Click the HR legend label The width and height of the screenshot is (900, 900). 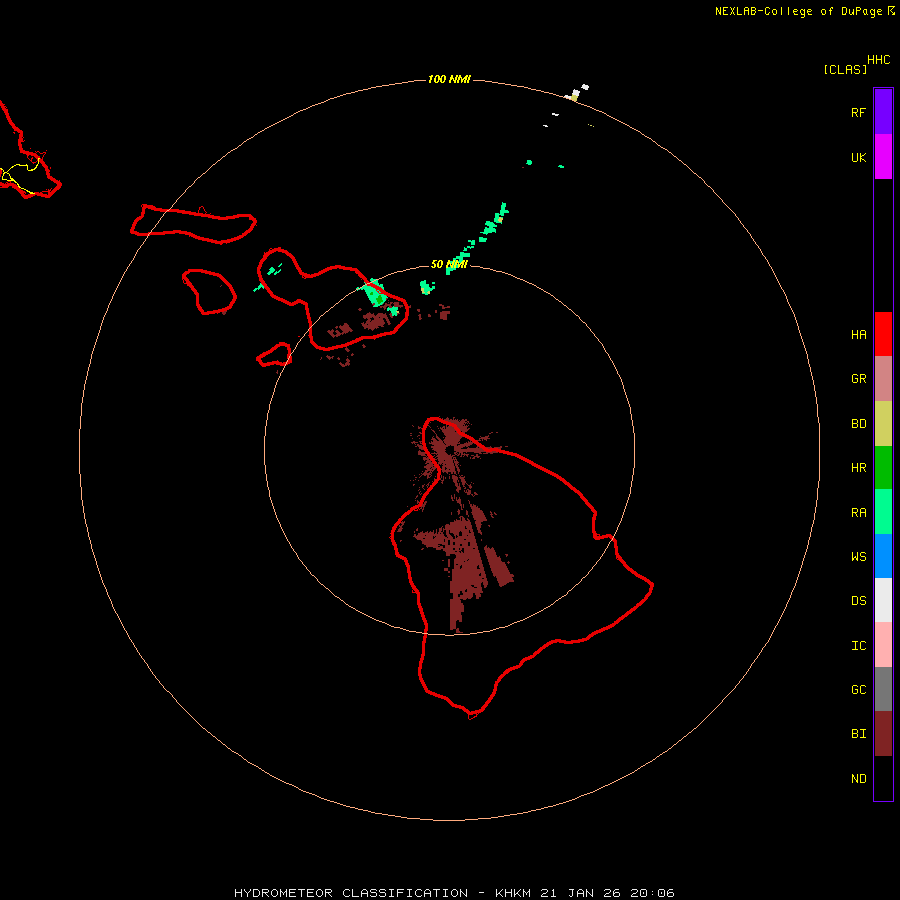point(858,468)
